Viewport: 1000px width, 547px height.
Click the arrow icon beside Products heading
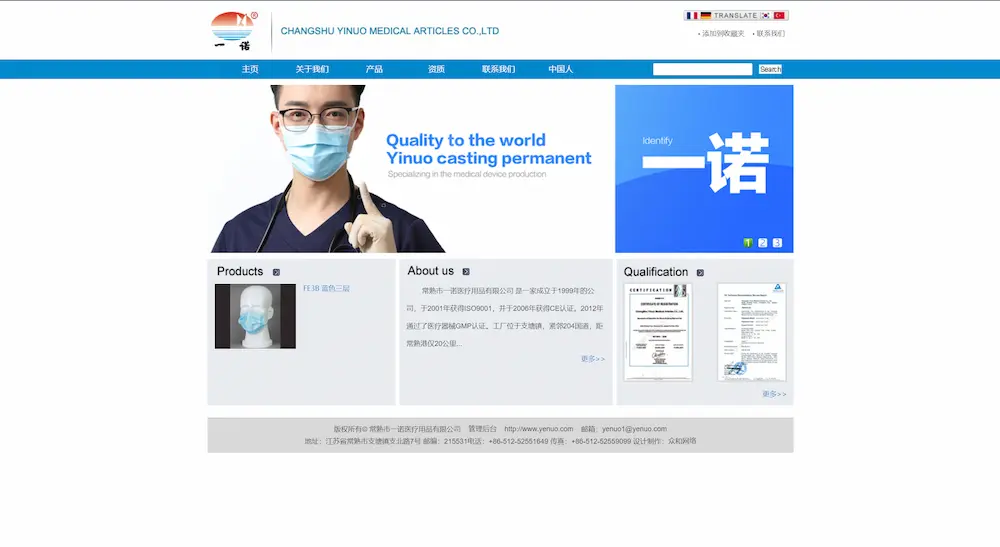coord(276,272)
